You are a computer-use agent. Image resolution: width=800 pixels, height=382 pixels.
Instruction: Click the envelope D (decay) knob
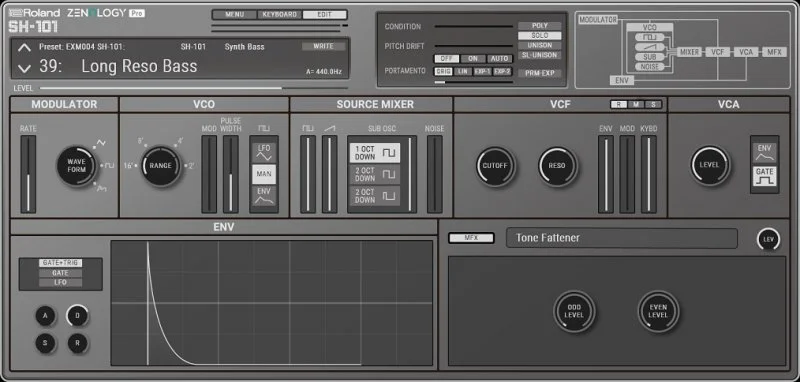(77, 316)
